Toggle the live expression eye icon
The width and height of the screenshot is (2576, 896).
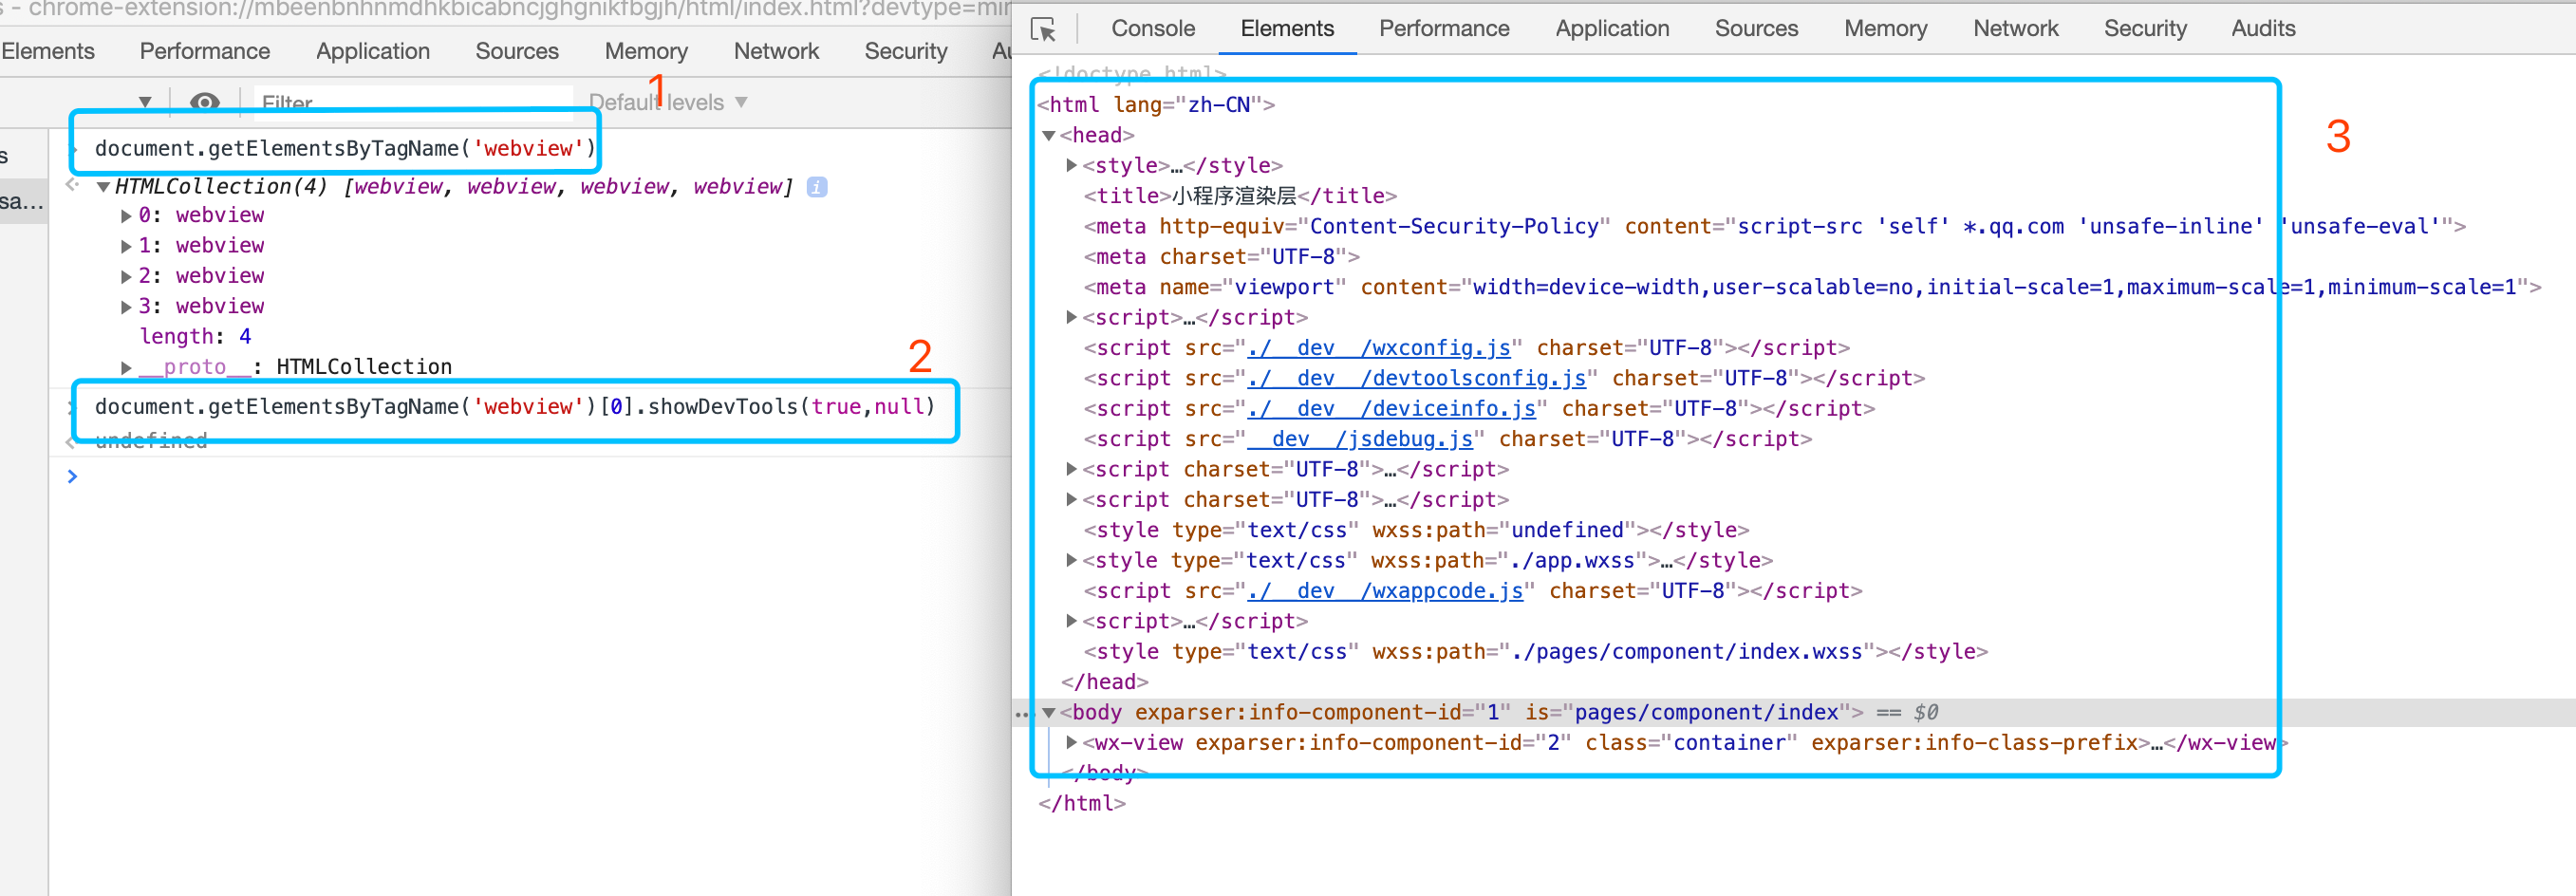tap(204, 102)
